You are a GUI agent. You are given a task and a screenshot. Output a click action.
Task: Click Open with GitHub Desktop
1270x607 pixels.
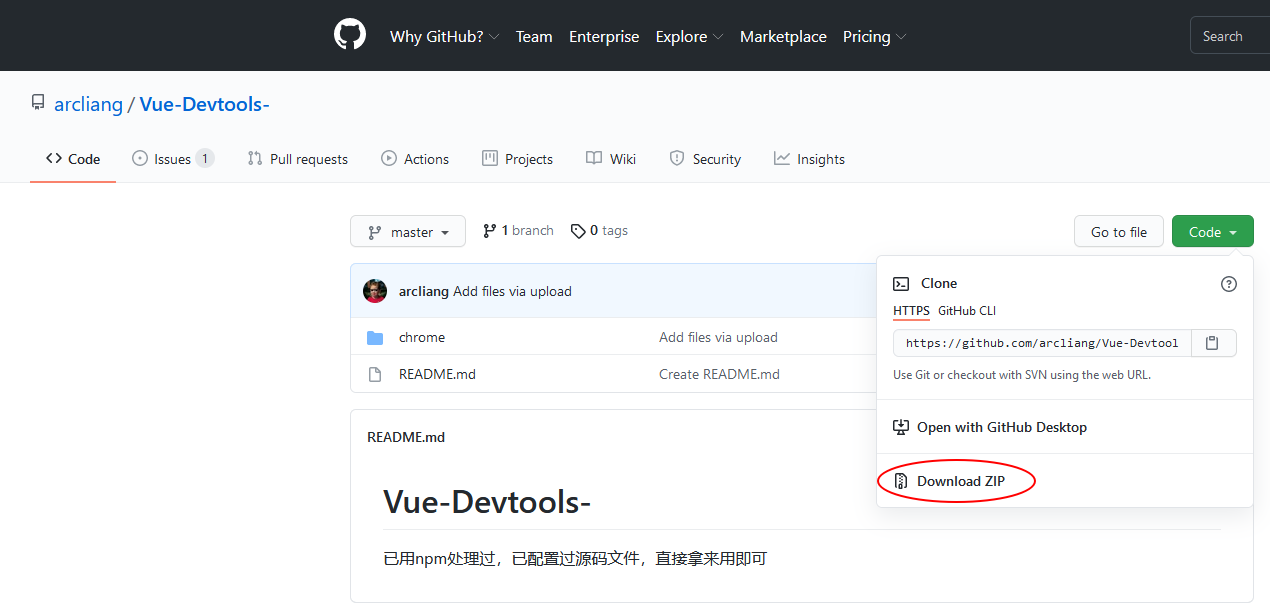(1002, 427)
